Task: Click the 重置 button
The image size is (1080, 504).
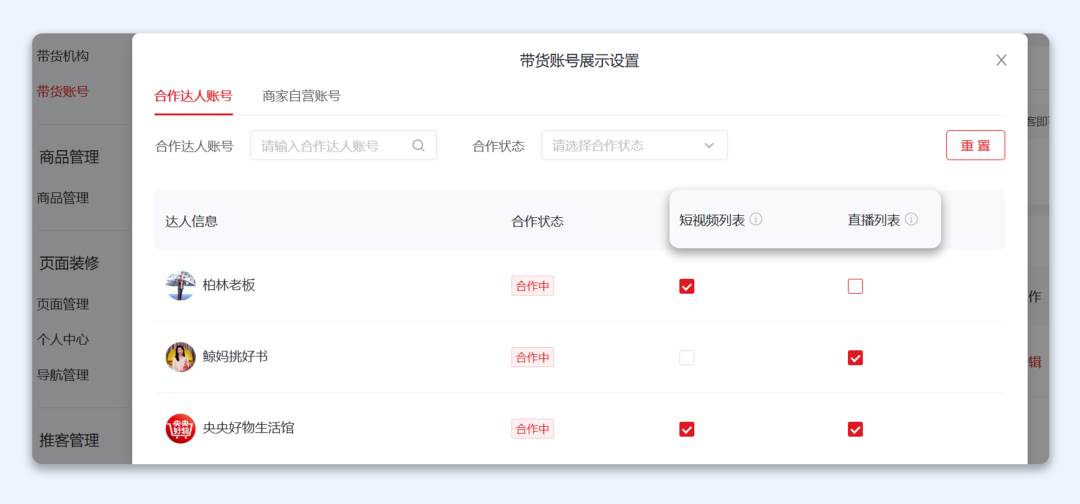Action: (975, 146)
